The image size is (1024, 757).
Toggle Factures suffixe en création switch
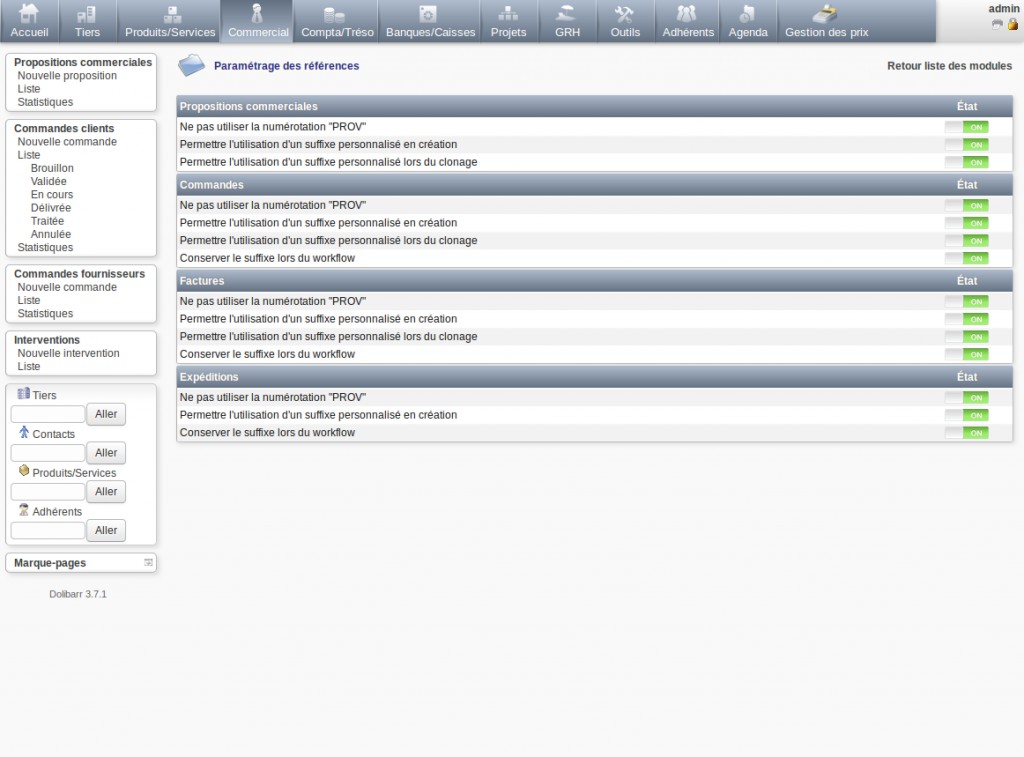(967, 319)
